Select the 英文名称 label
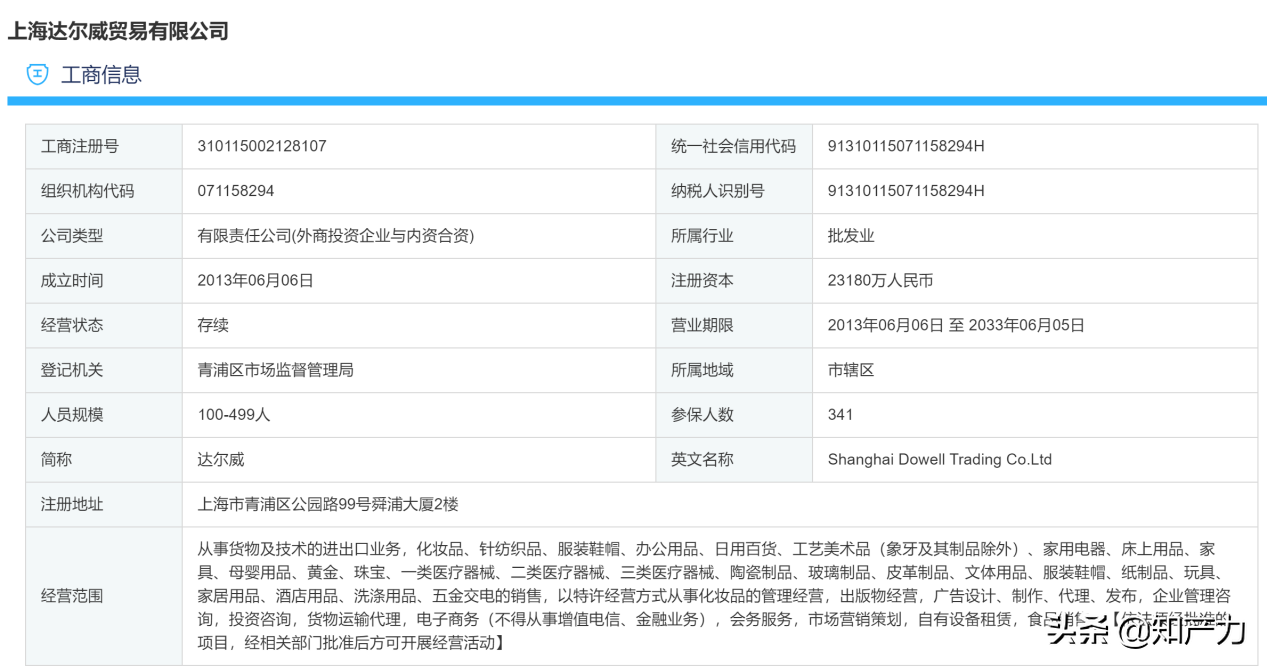Image resolution: width=1267 pixels, height=666 pixels. 702,460
